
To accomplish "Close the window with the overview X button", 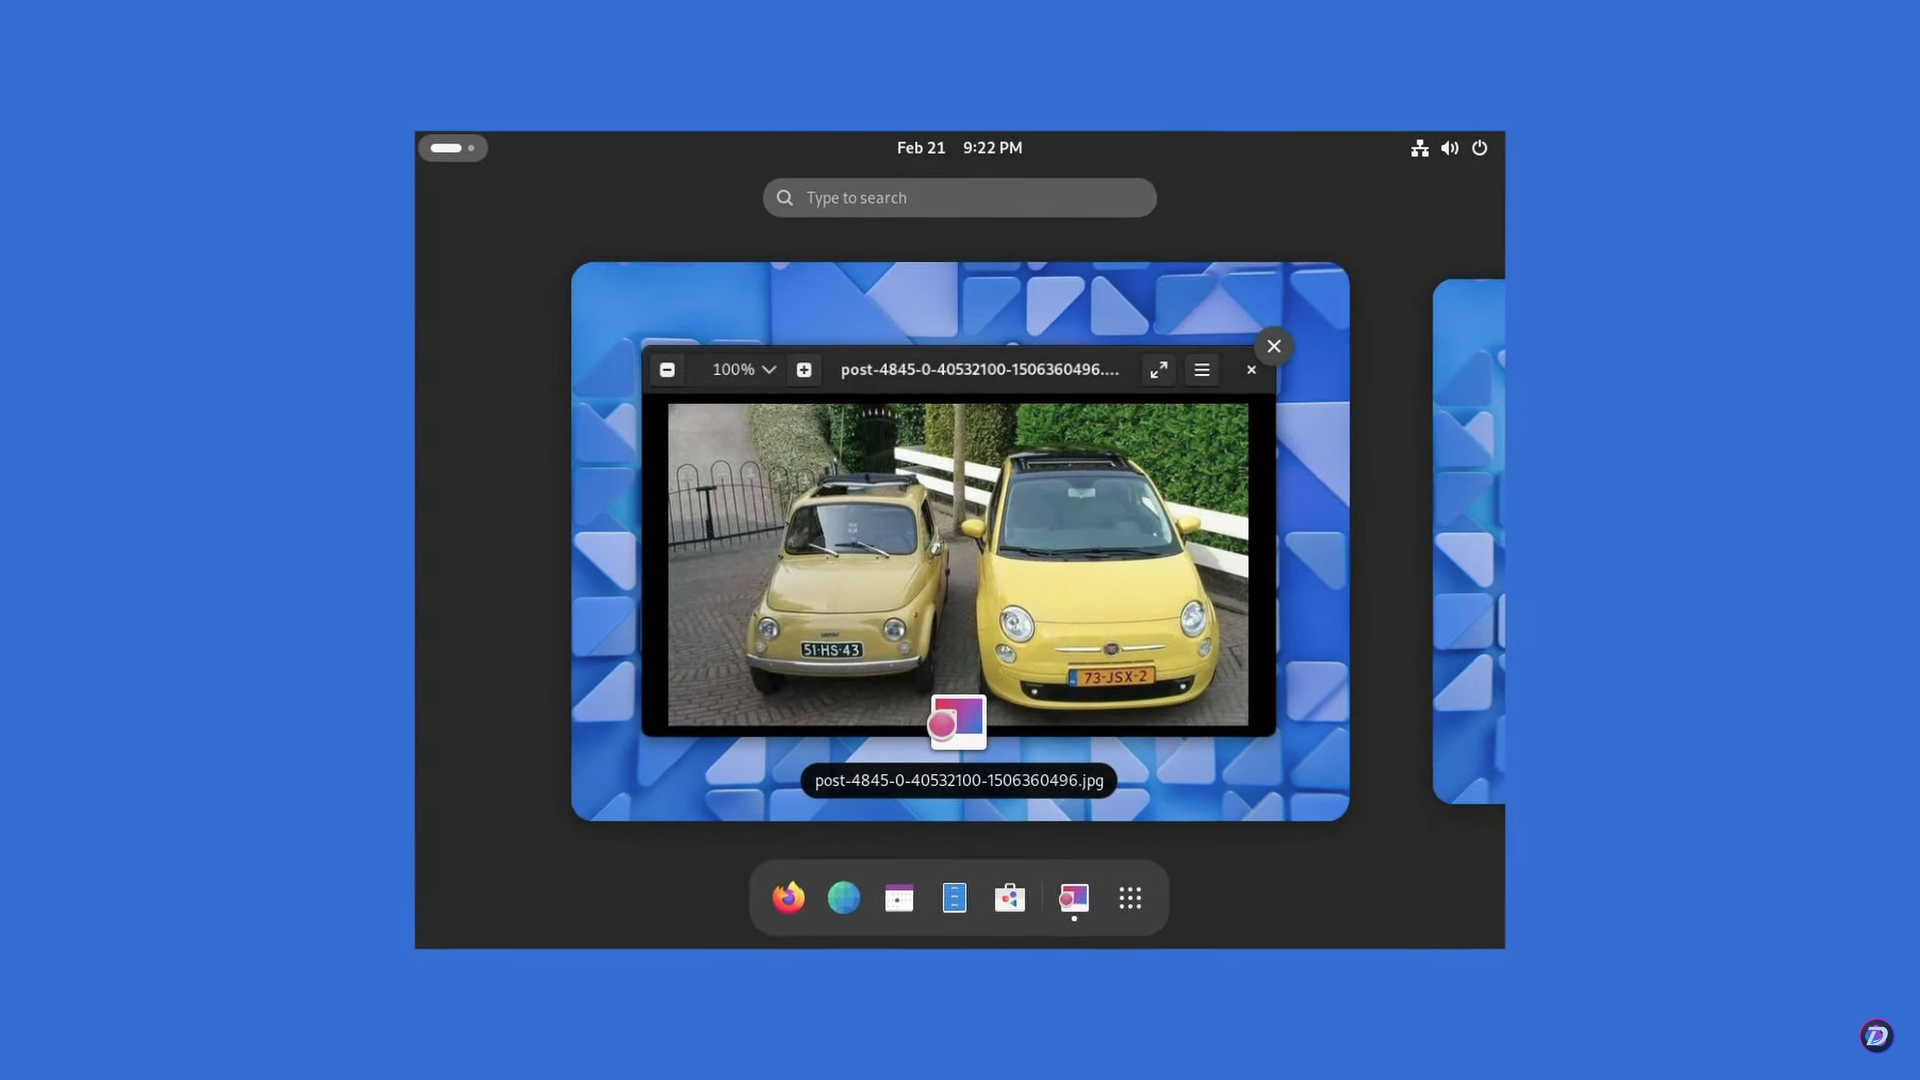I will click(1274, 346).
